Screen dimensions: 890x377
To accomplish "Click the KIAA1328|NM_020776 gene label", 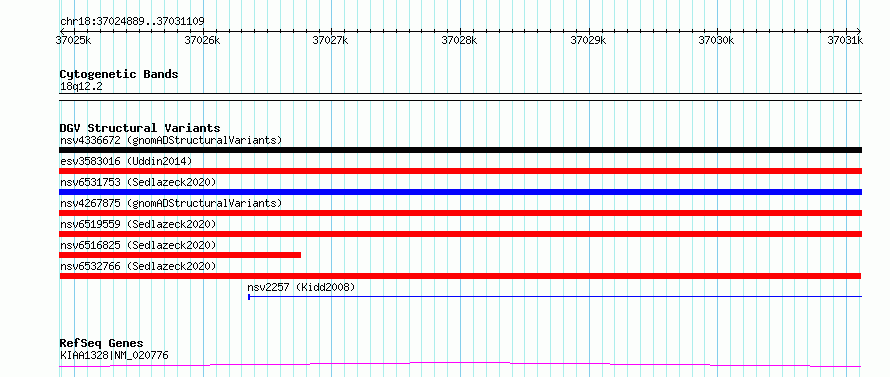I will click(114, 356).
